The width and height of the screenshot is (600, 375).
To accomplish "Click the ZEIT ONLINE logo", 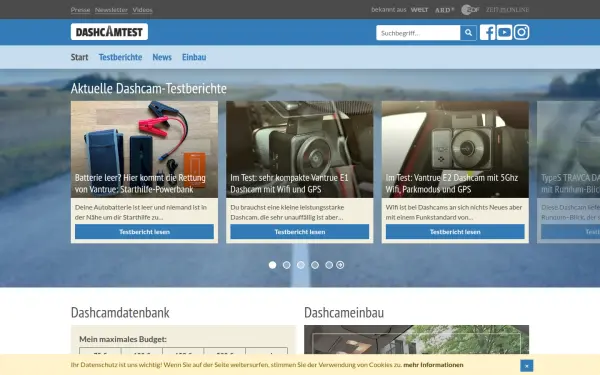I will [507, 10].
